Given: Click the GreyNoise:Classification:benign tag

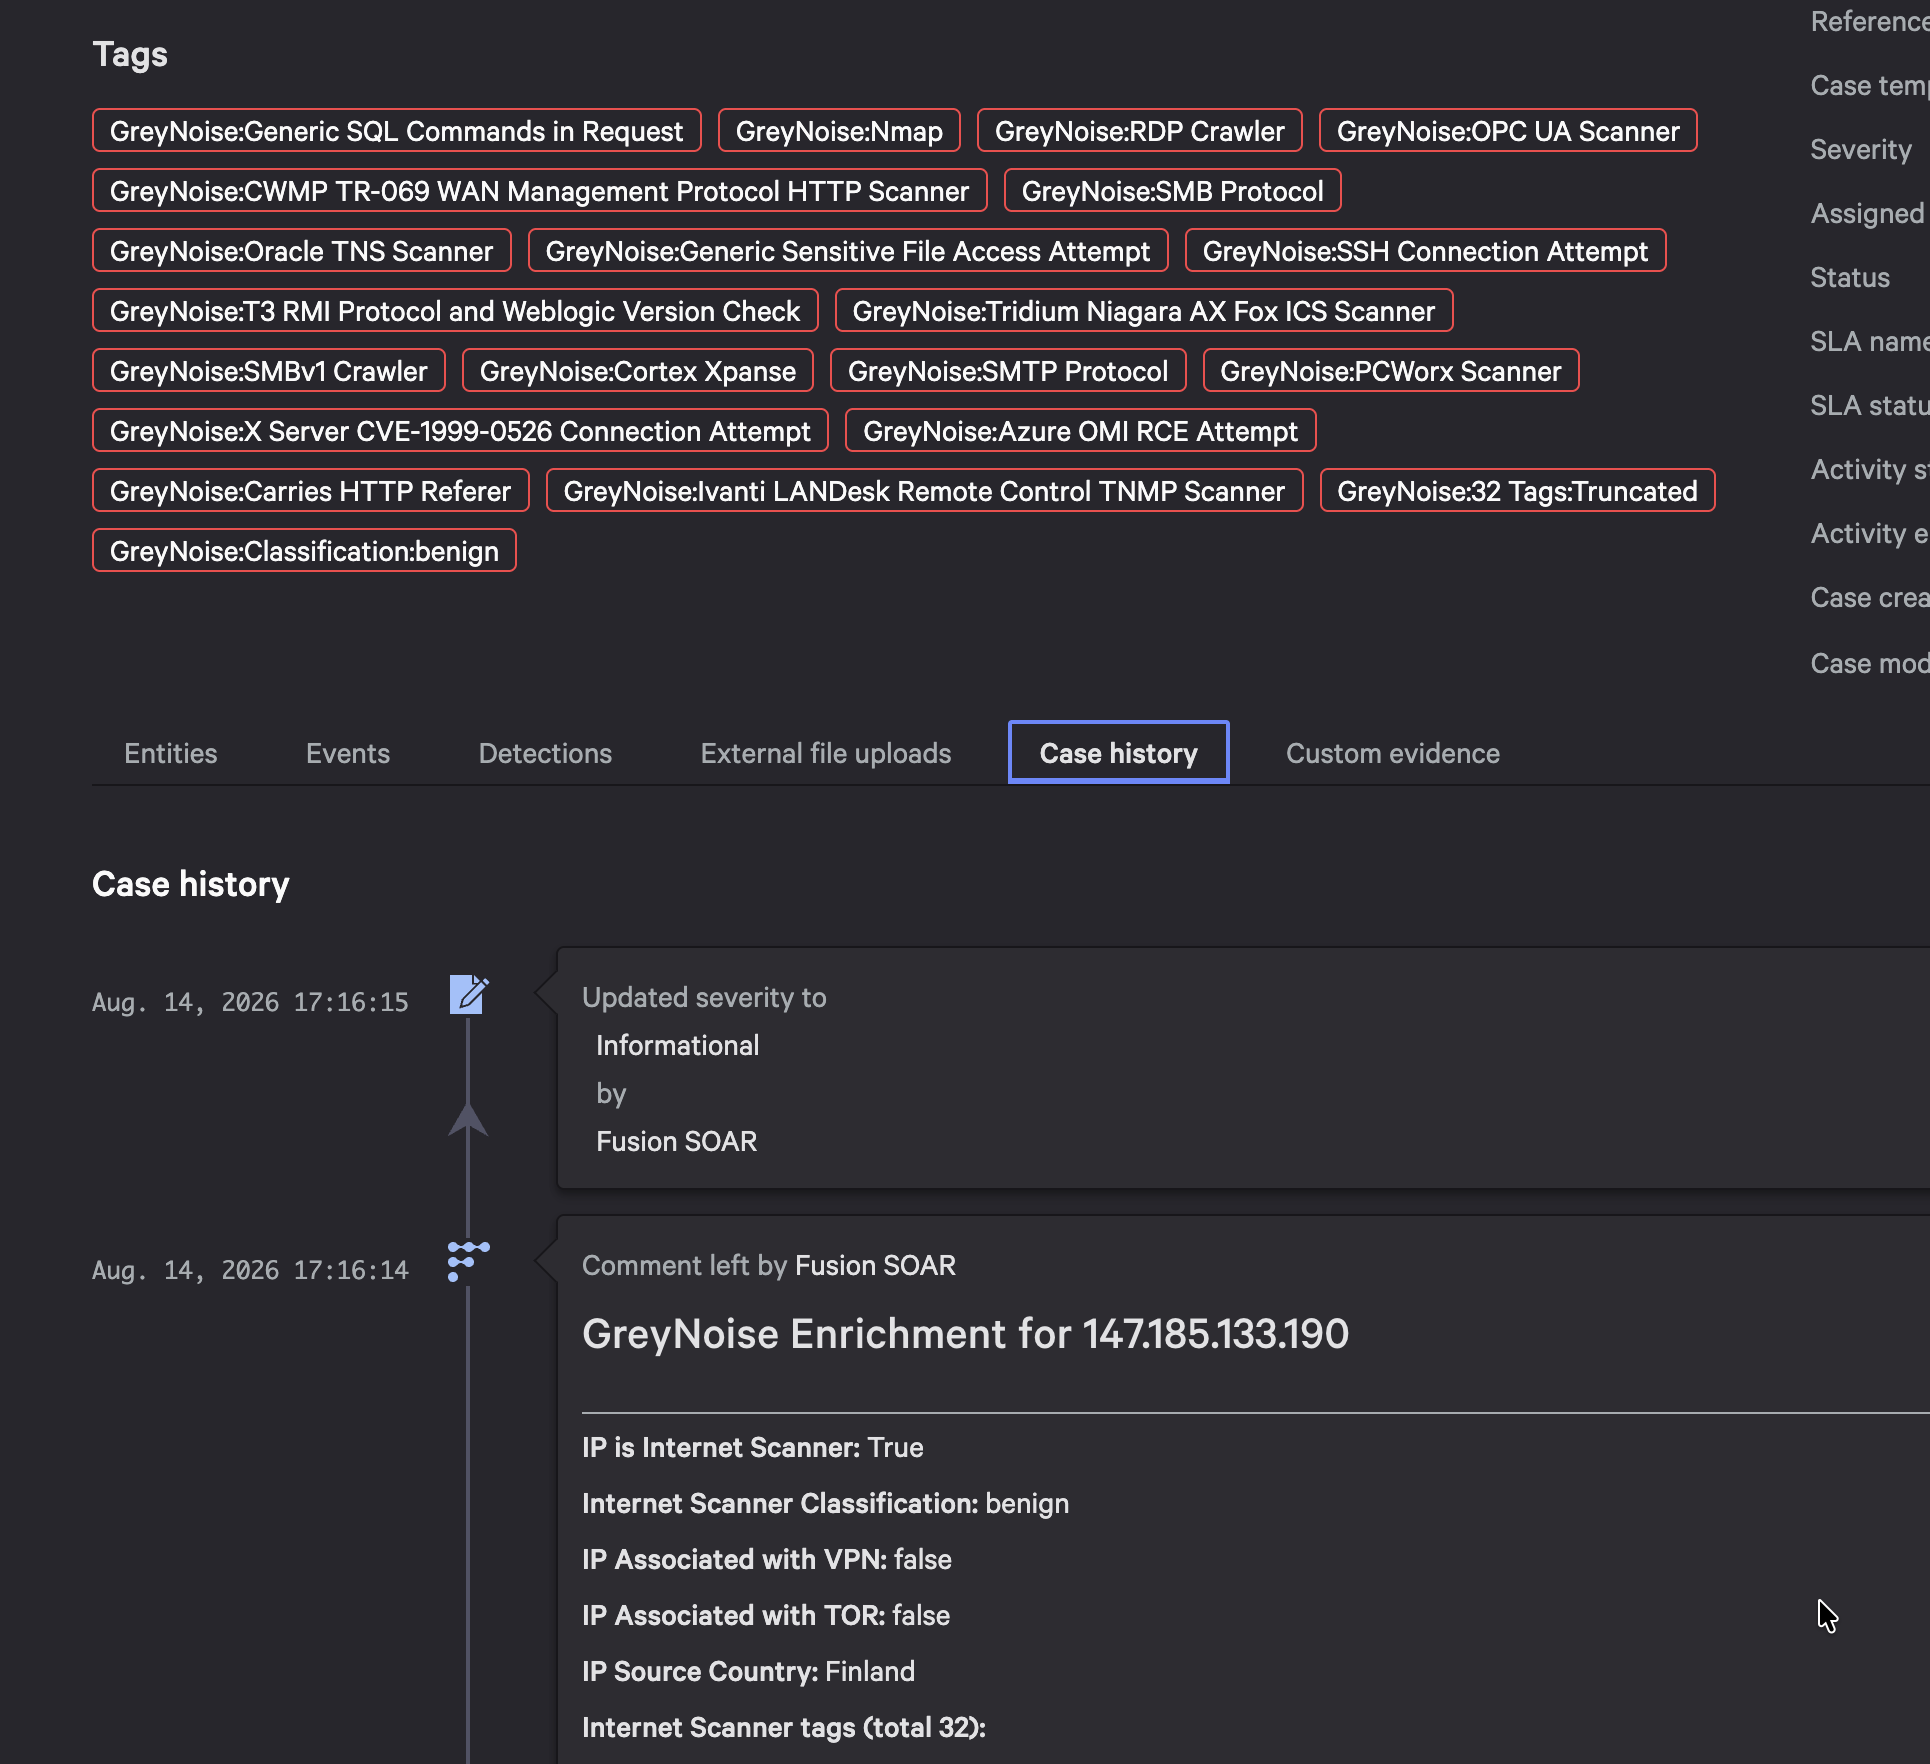Looking at the screenshot, I should [x=305, y=551].
